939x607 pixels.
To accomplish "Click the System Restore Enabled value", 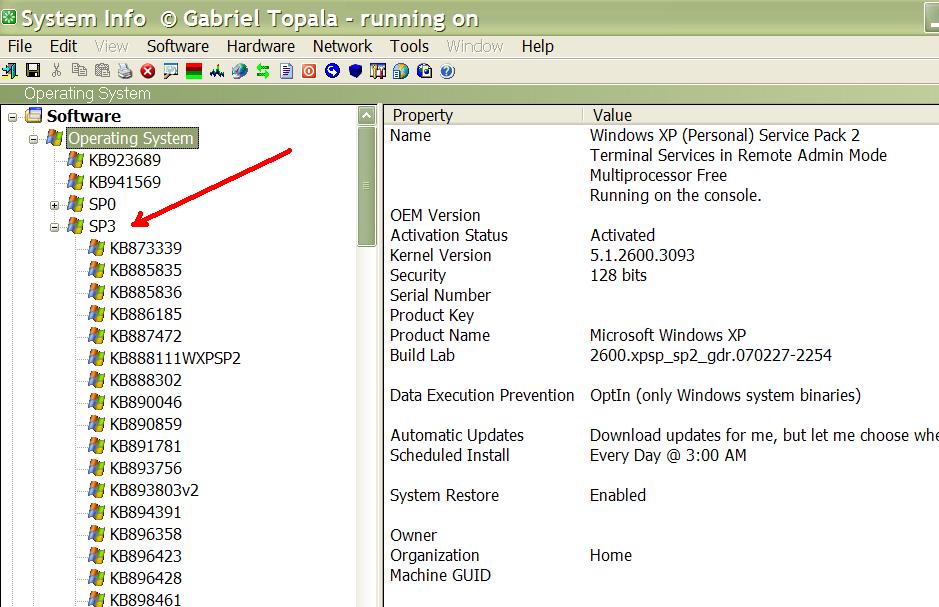I will point(617,495).
